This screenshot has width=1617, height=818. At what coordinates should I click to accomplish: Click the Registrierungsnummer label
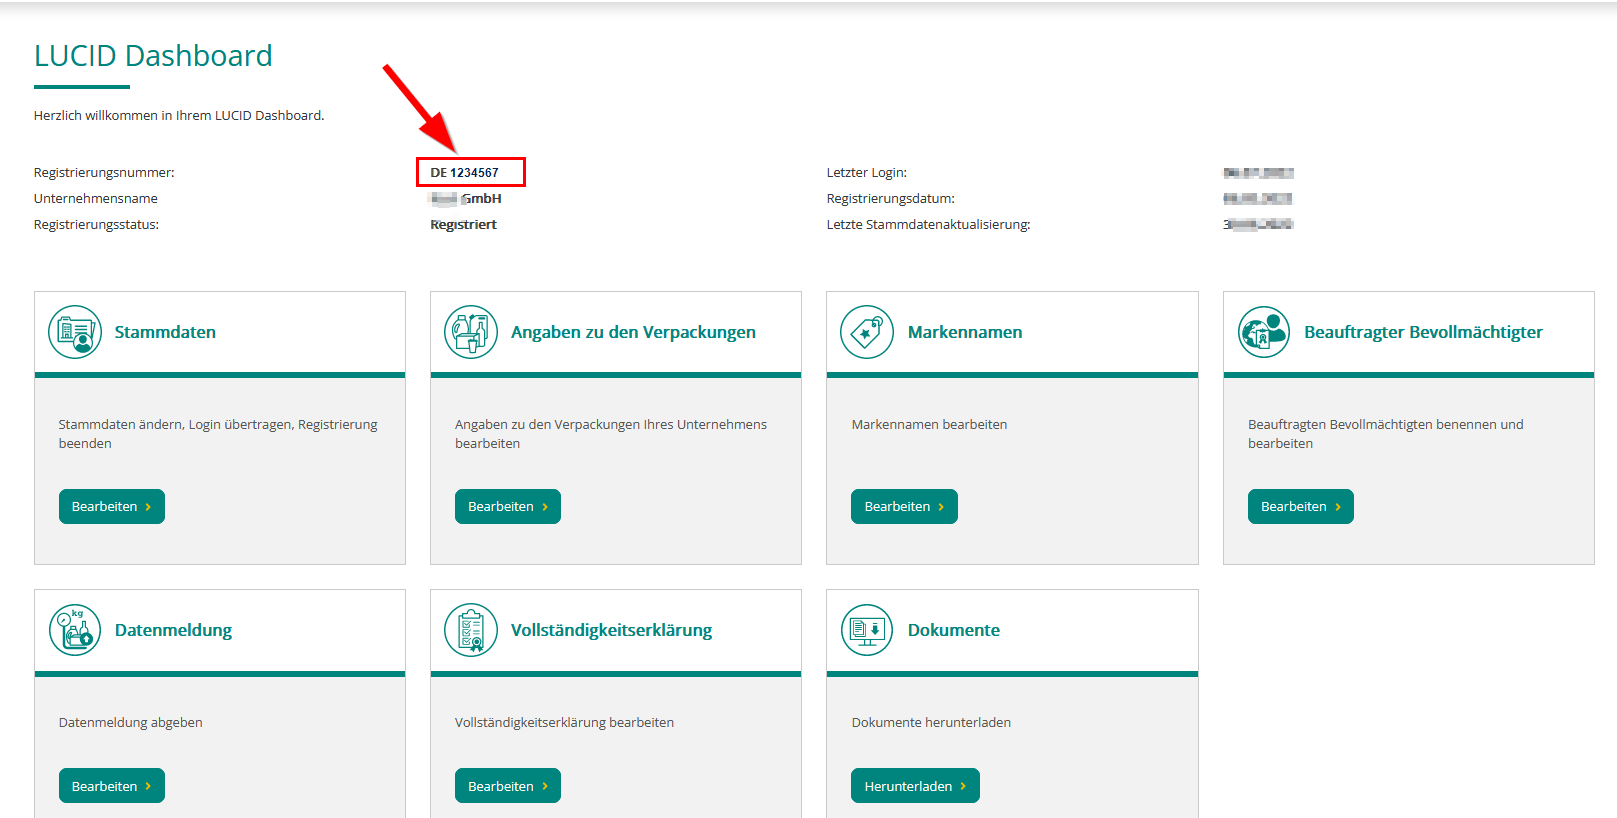[x=104, y=172]
